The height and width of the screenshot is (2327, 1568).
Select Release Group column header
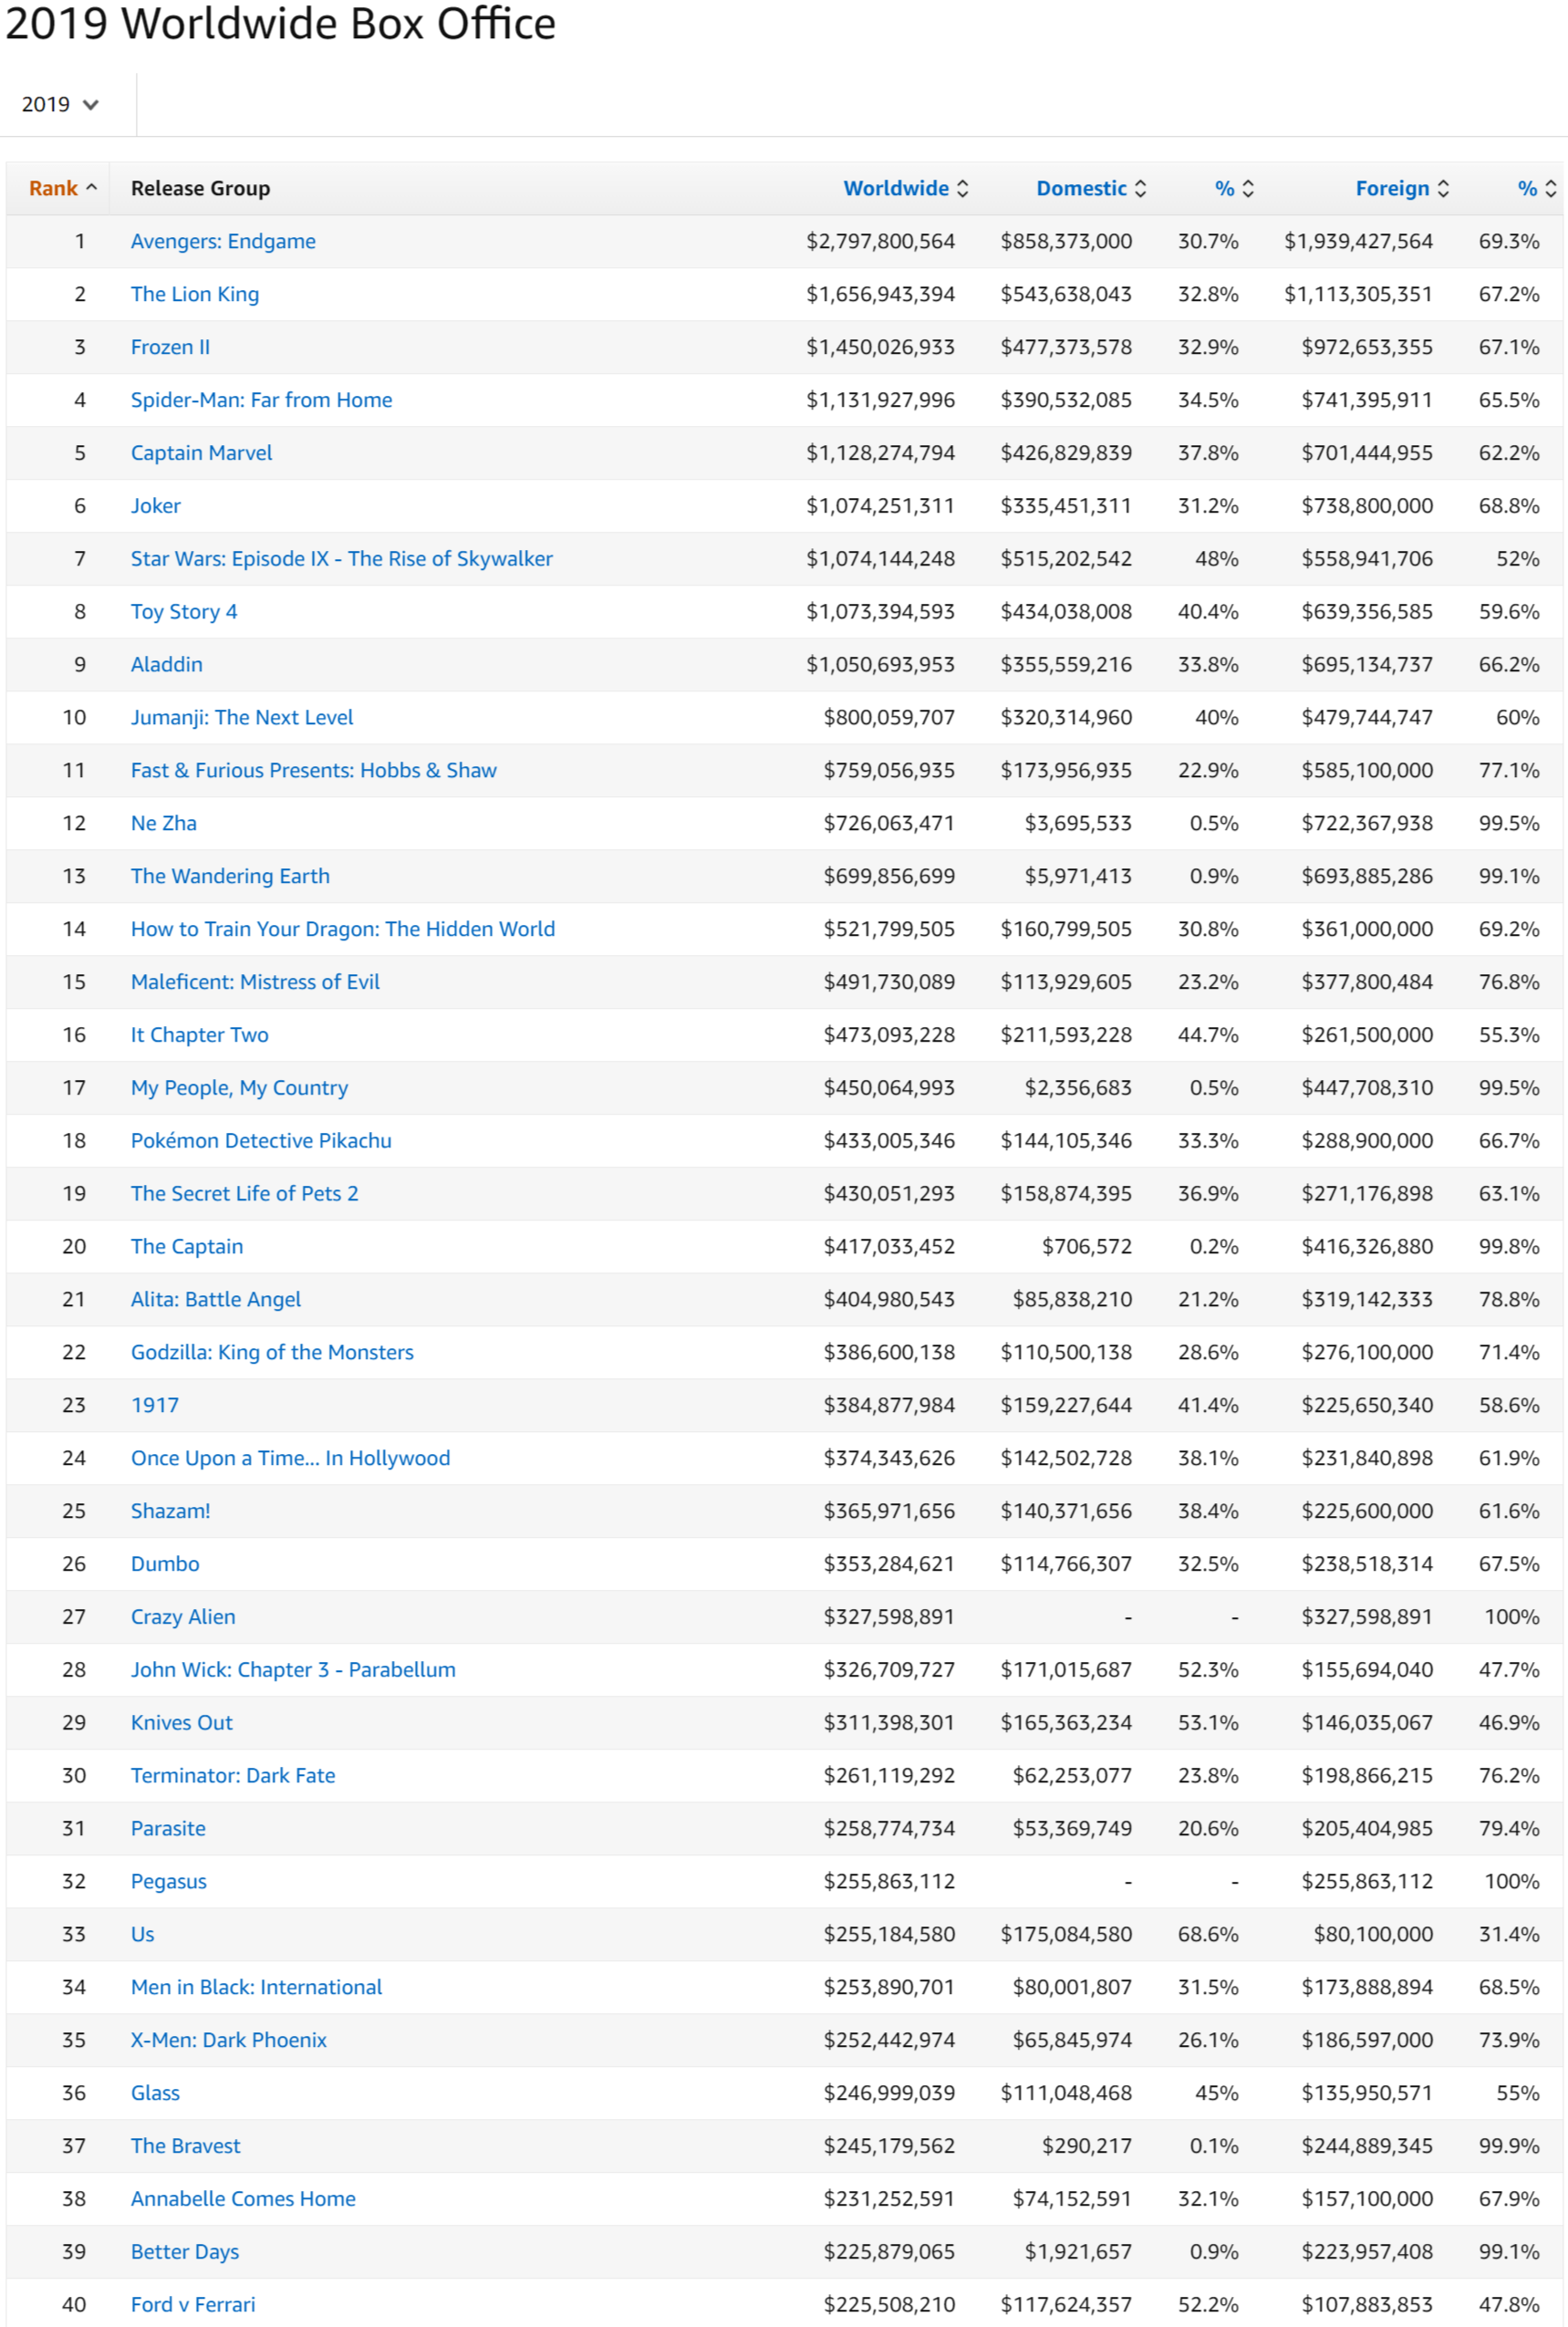click(201, 188)
